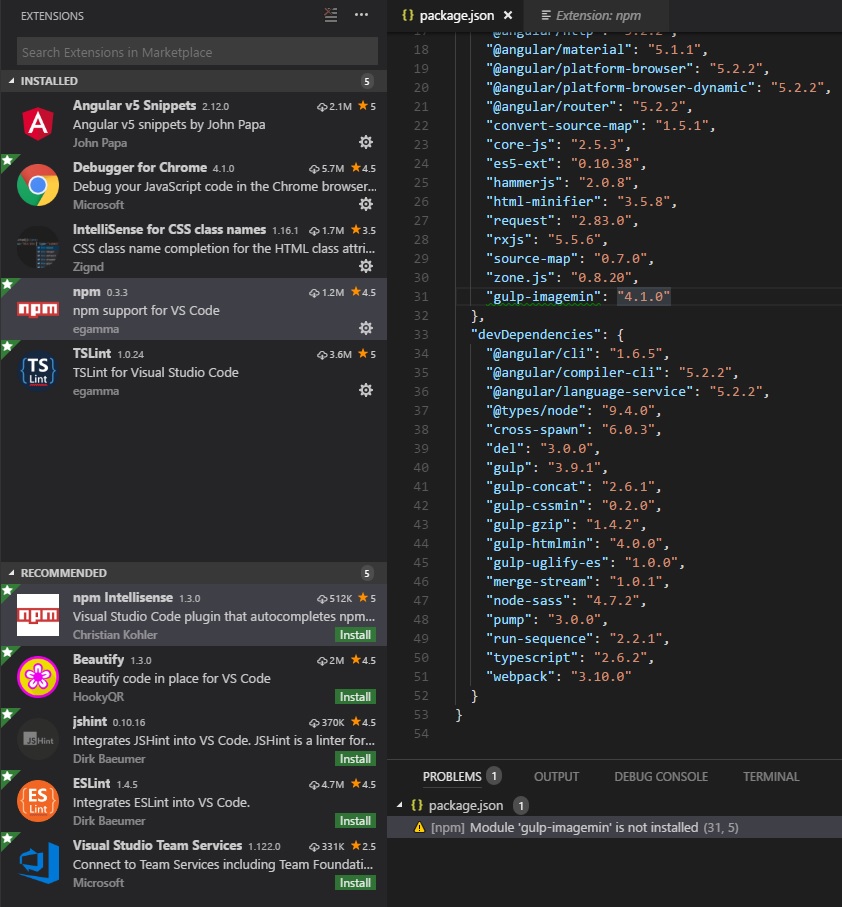Click the Visual Studio Team Services logo

[39, 863]
